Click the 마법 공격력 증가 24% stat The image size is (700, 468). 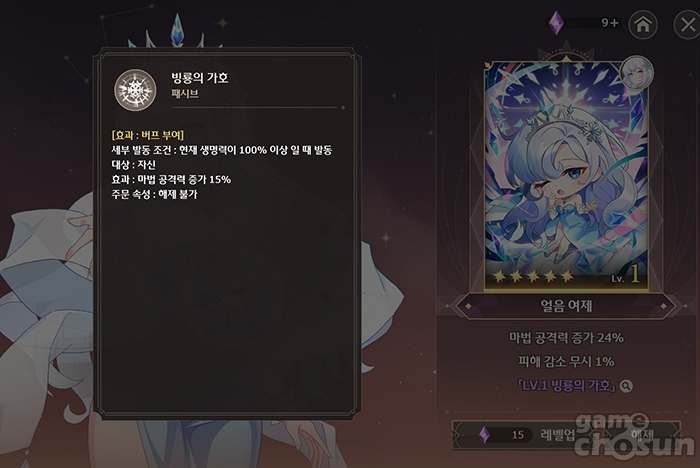coord(566,338)
